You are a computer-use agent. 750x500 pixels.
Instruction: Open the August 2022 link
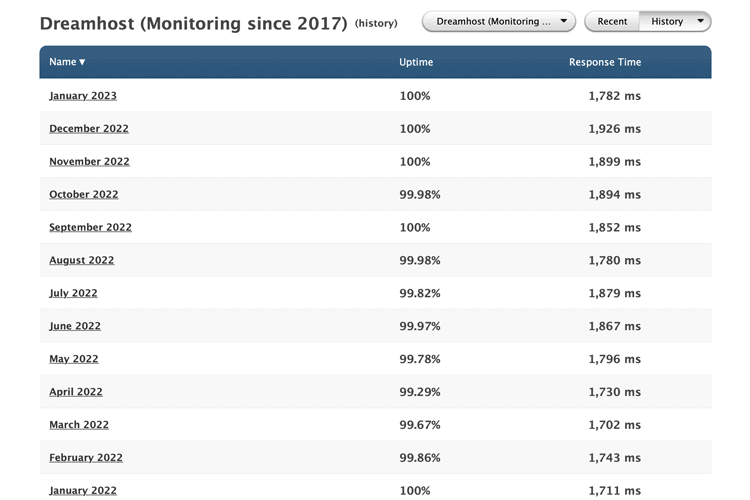click(x=82, y=260)
